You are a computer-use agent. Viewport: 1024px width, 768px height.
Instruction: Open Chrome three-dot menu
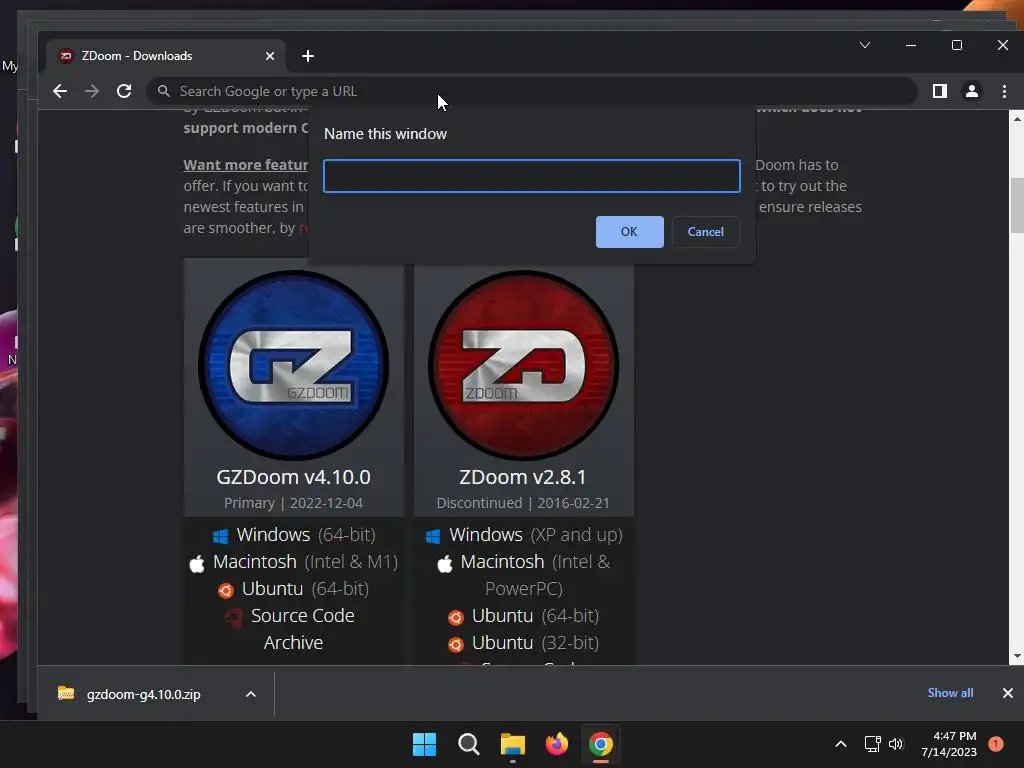pyautogui.click(x=1004, y=91)
